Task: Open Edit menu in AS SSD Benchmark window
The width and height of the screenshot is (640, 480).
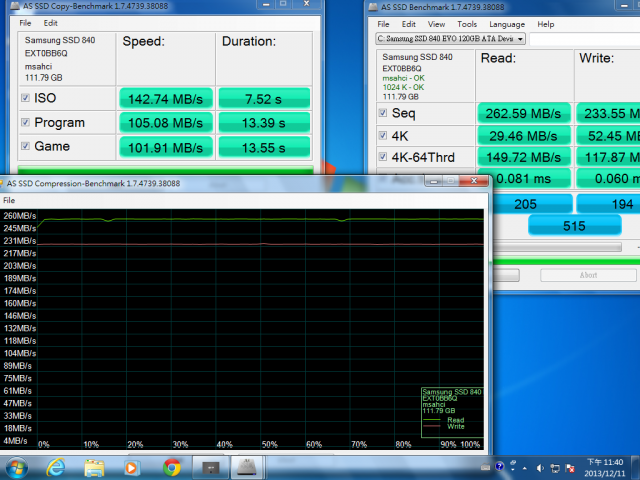Action: [x=409, y=24]
